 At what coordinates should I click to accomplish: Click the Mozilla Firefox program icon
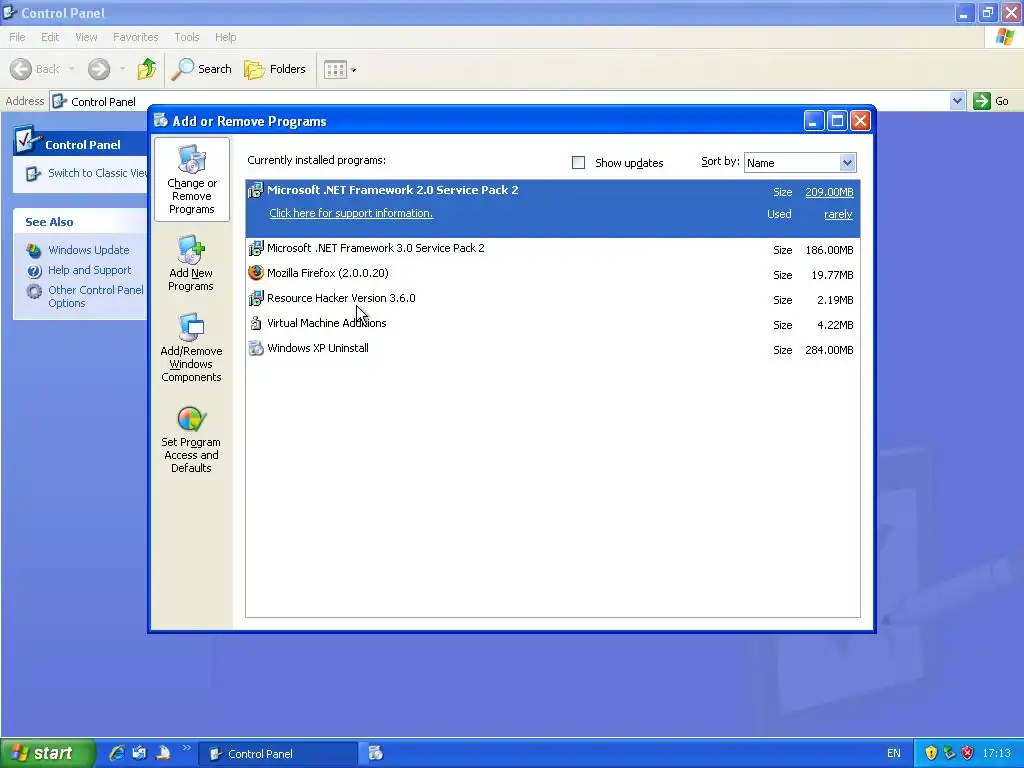[256, 273]
